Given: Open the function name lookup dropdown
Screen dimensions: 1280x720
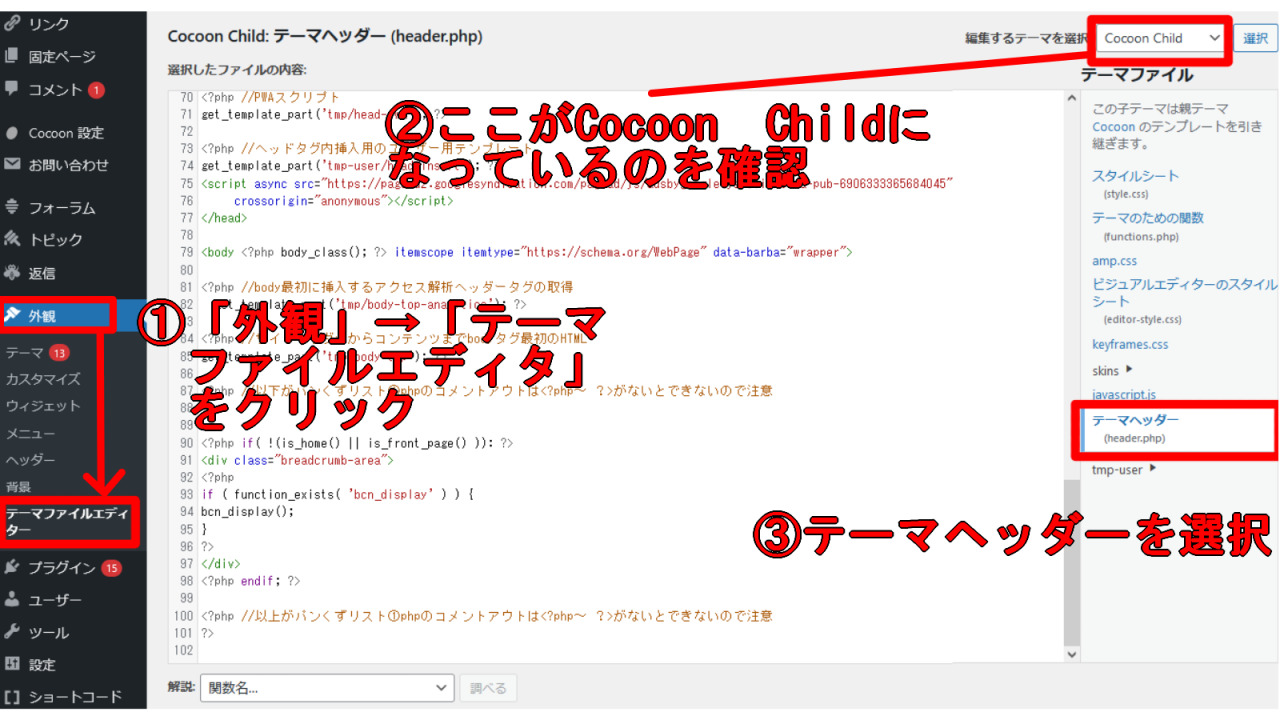Looking at the screenshot, I should (327, 688).
